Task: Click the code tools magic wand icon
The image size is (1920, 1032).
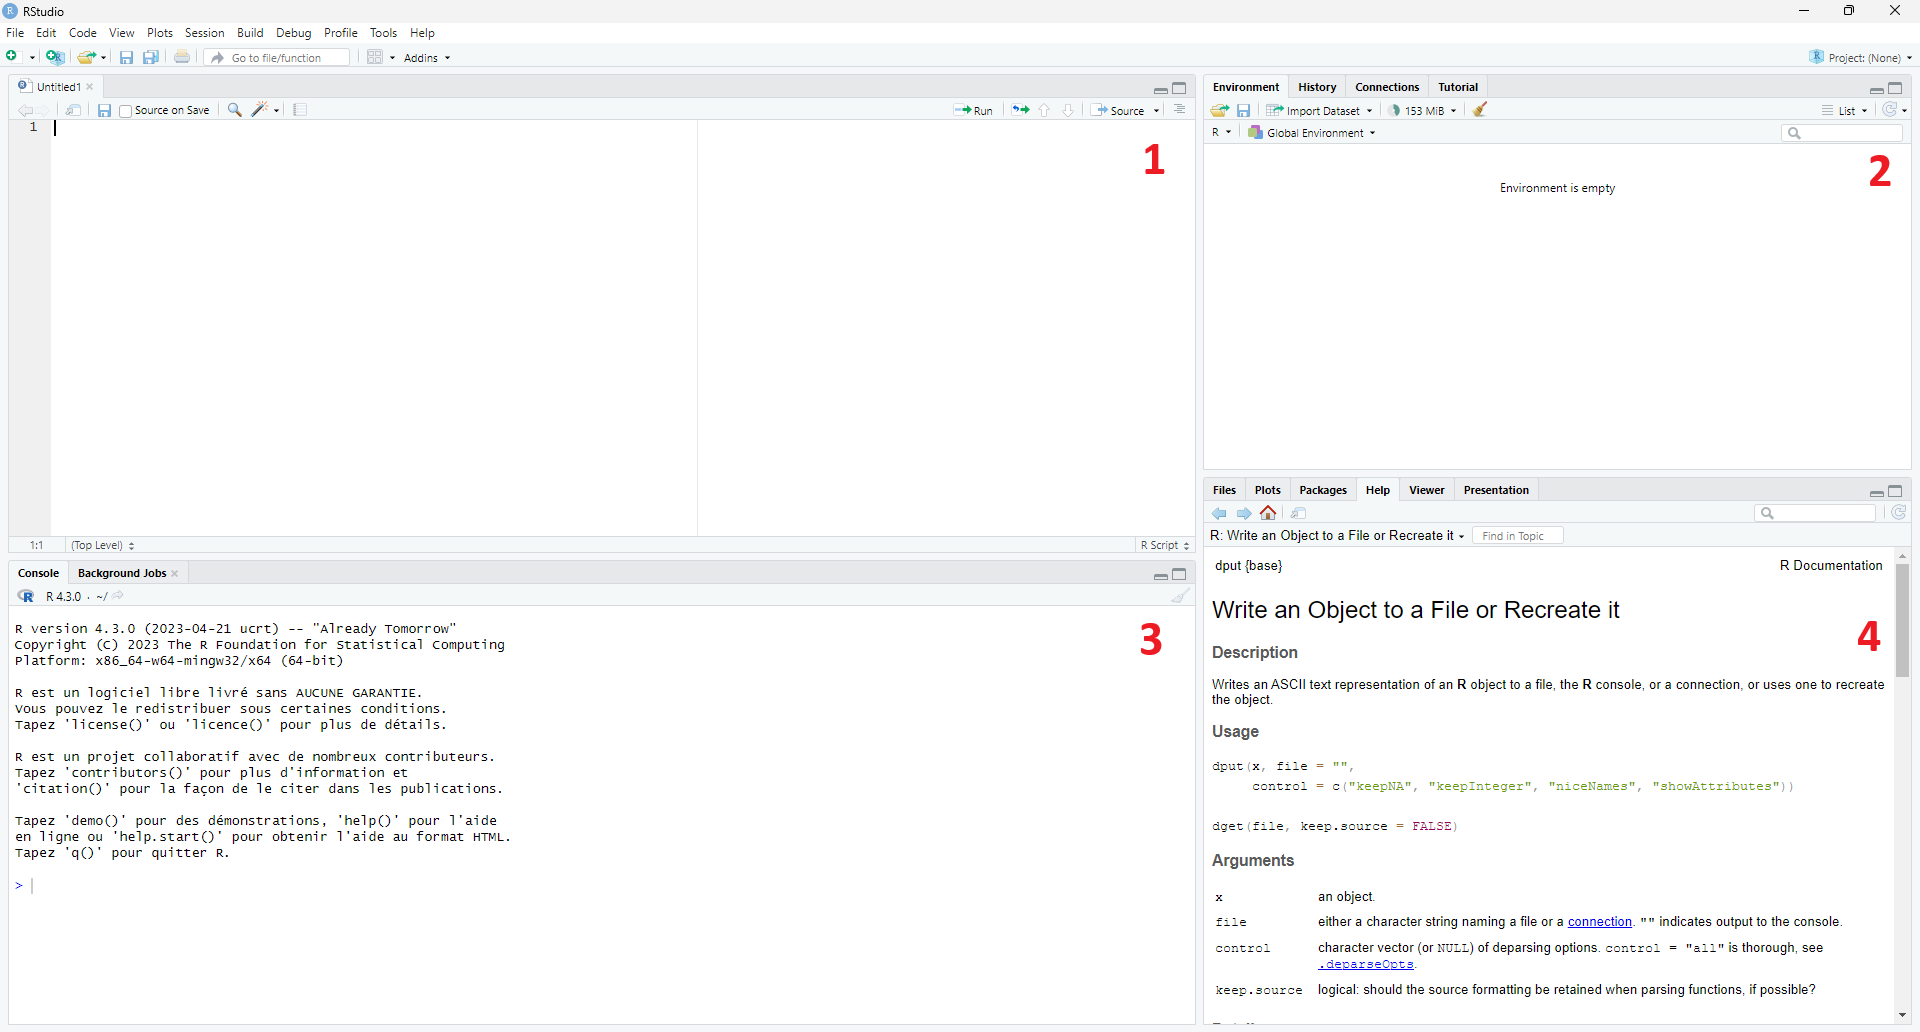Action: click(x=262, y=110)
